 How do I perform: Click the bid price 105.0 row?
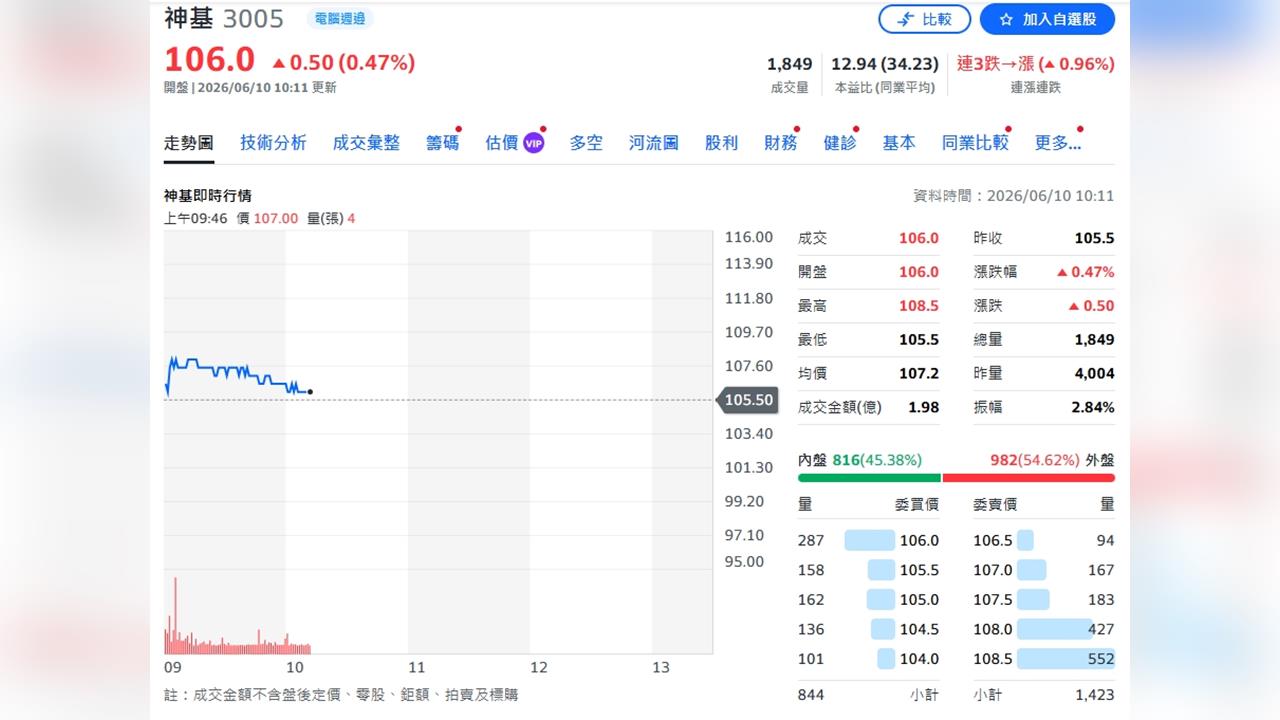point(868,600)
